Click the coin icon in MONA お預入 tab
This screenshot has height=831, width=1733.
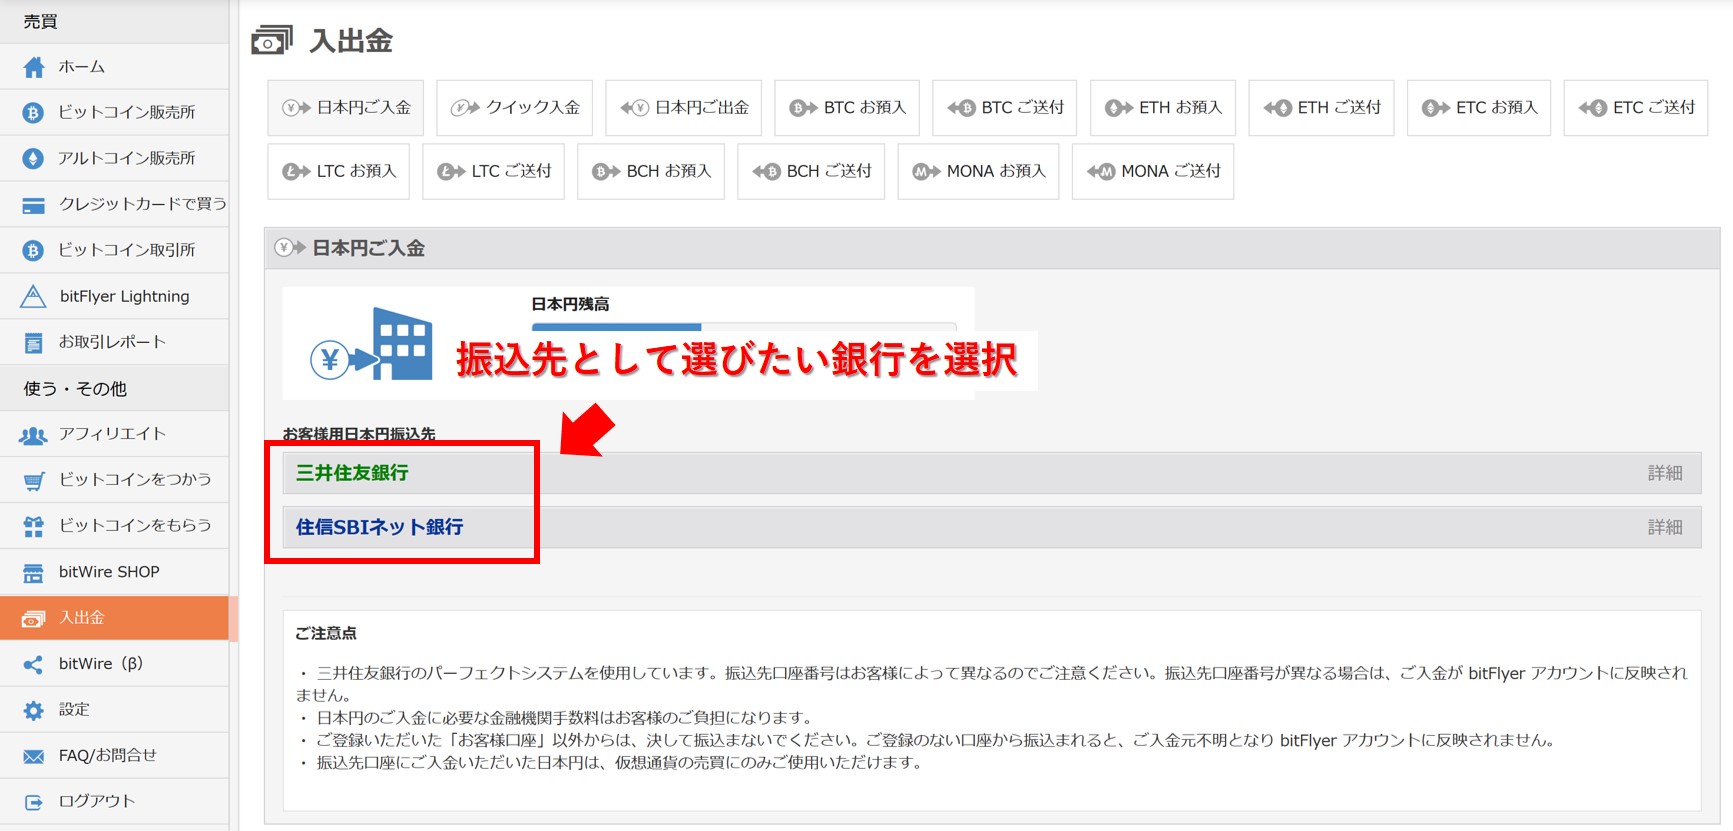coord(926,172)
